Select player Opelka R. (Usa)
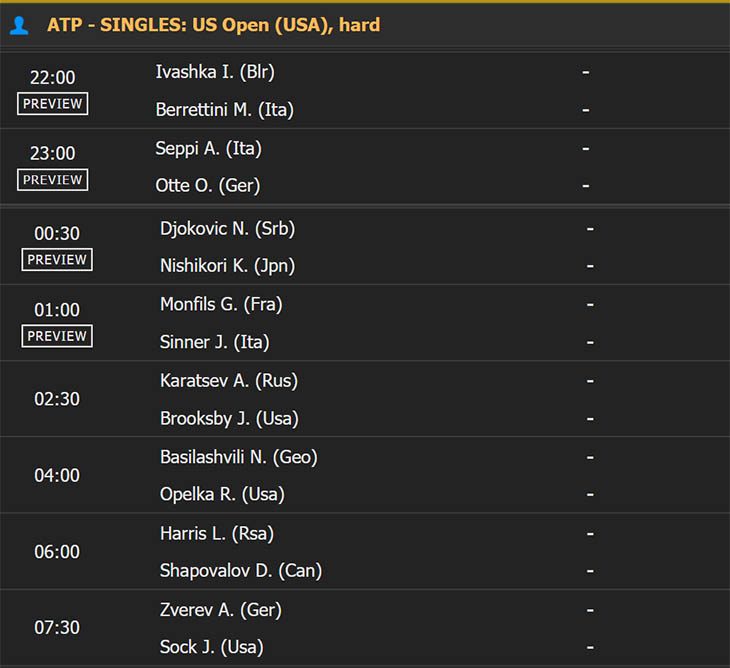The image size is (730, 668). click(222, 494)
